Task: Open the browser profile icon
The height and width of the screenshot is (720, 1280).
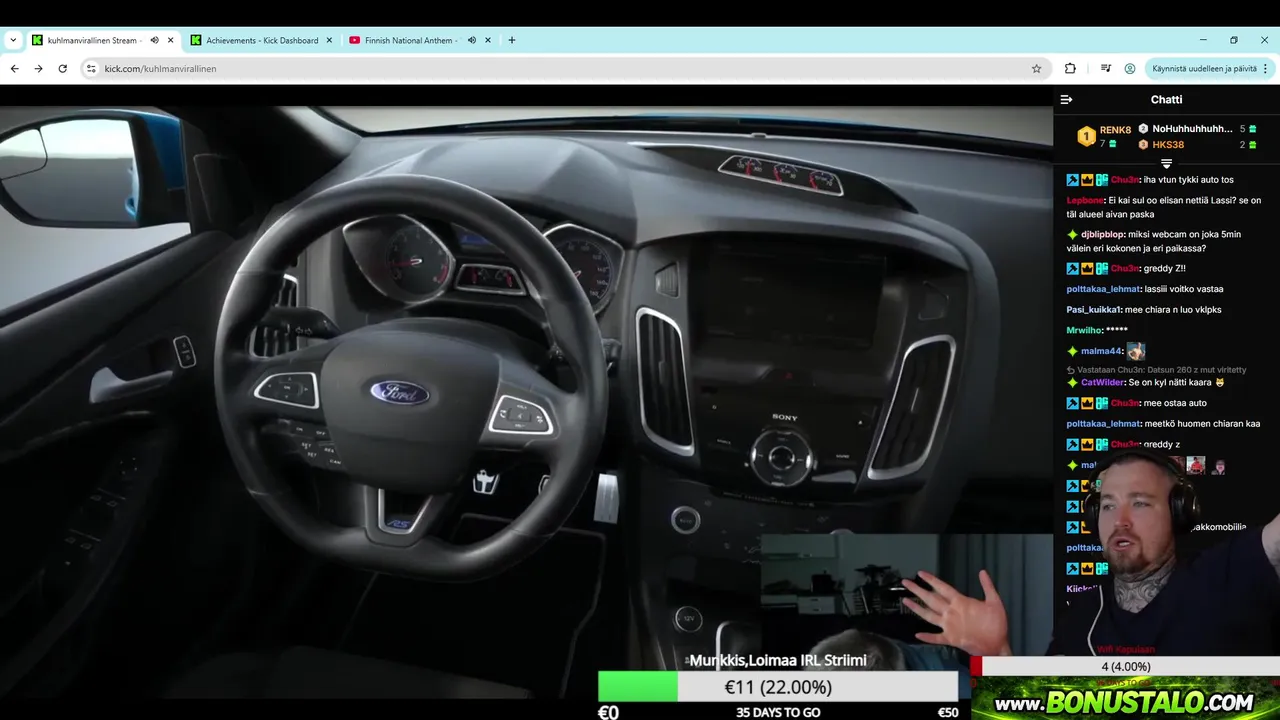Action: (1130, 69)
